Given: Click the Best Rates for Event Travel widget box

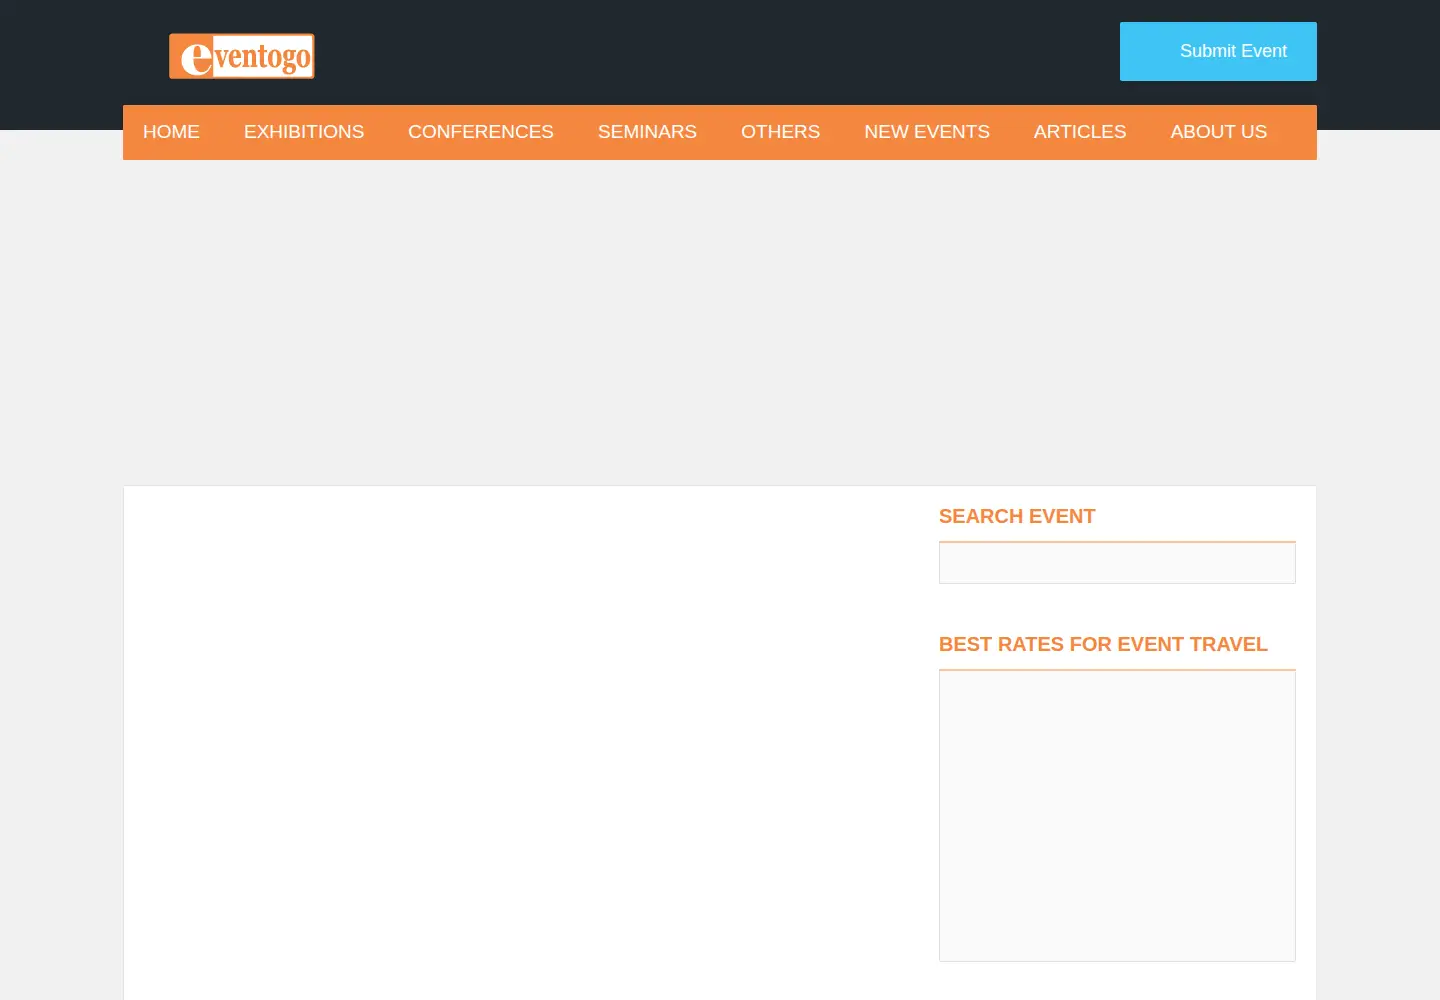Looking at the screenshot, I should (x=1117, y=816).
